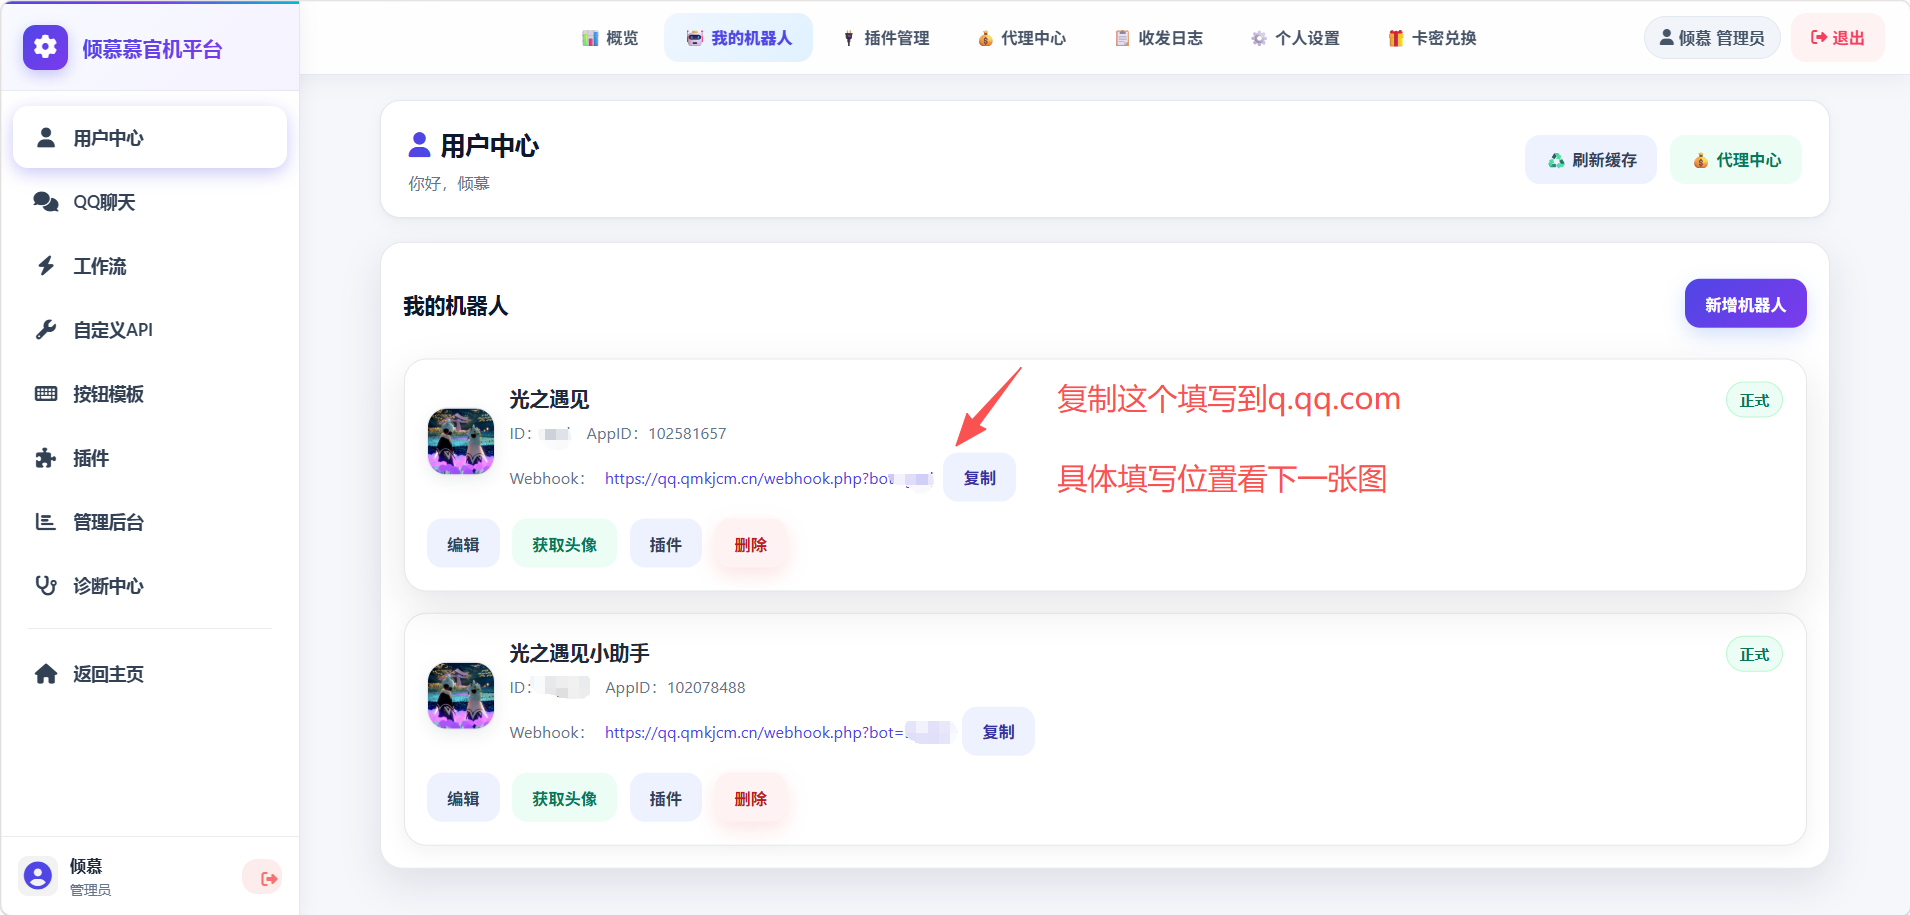The image size is (1910, 915).
Task: Go to 工作流 sidebar item
Action: point(150,266)
